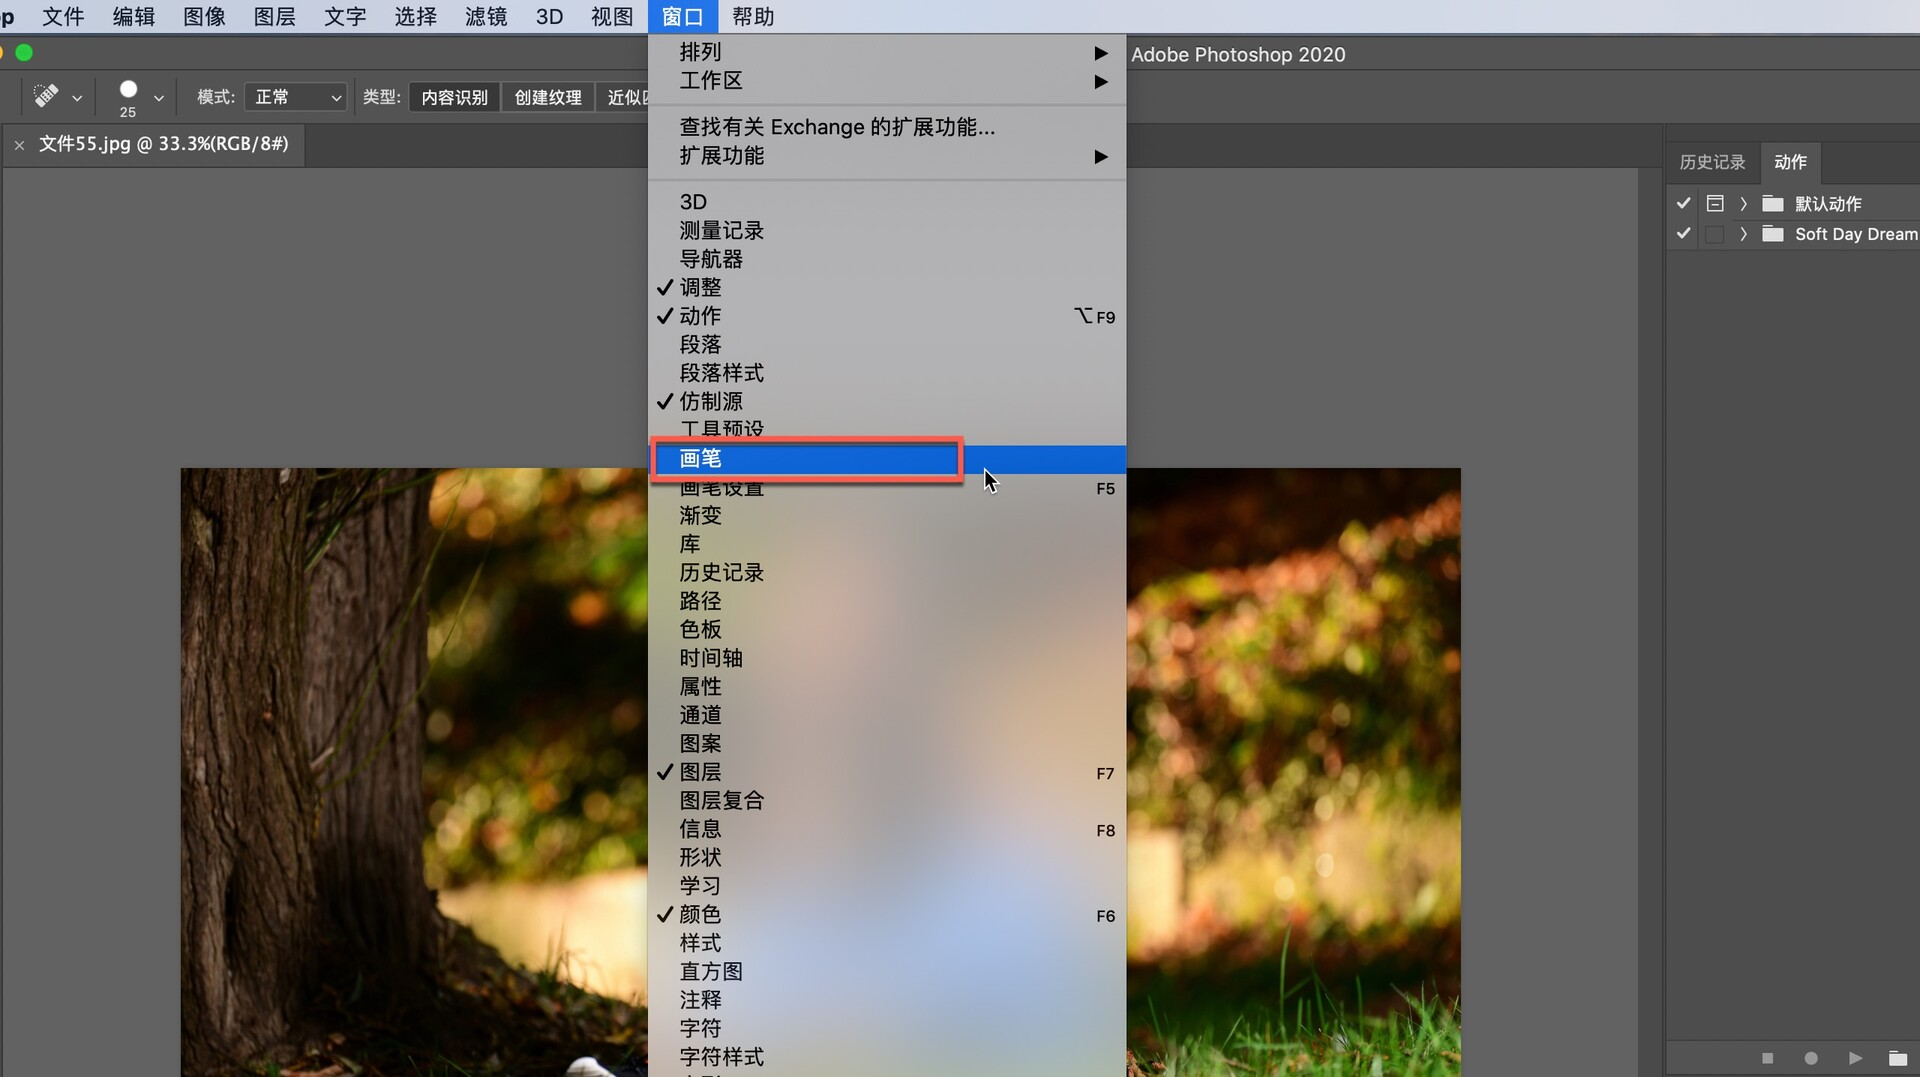Toggle the checked 调整 panel
This screenshot has height=1077, width=1920.
(x=887, y=287)
